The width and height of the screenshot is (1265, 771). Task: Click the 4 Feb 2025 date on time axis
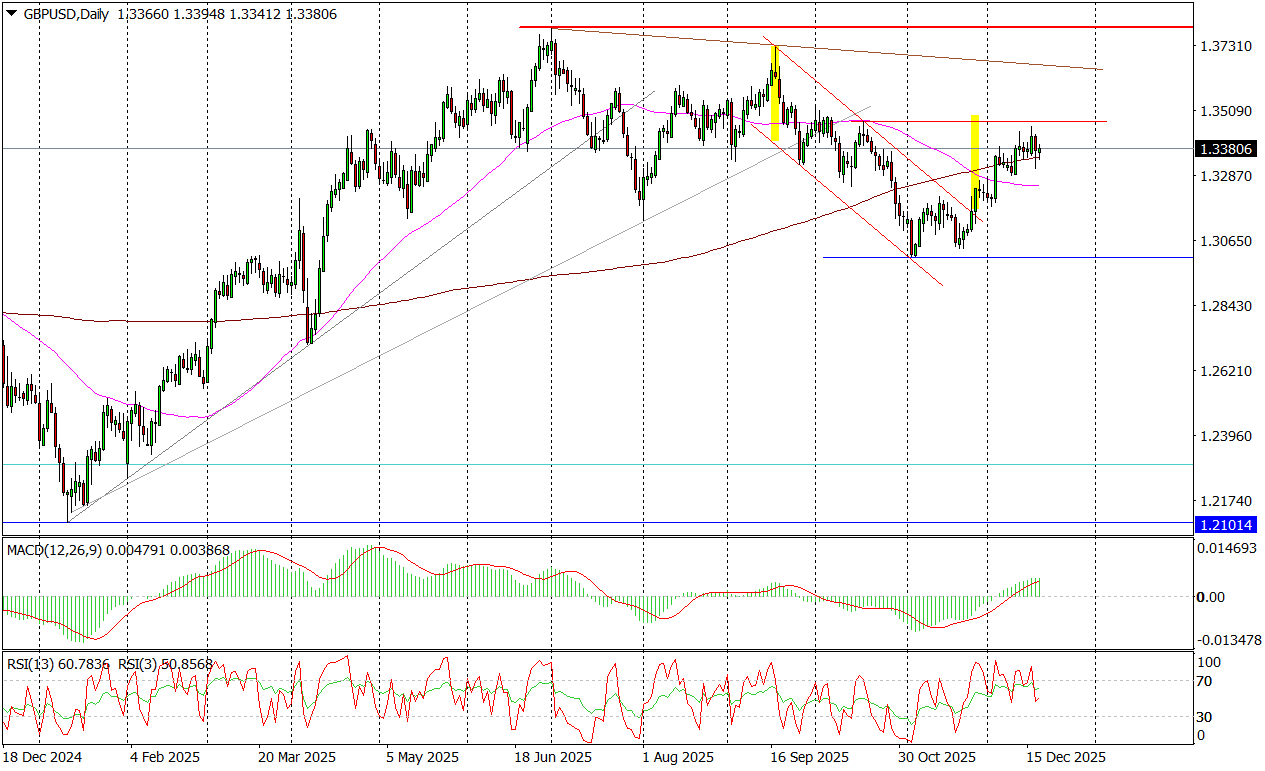click(x=165, y=756)
